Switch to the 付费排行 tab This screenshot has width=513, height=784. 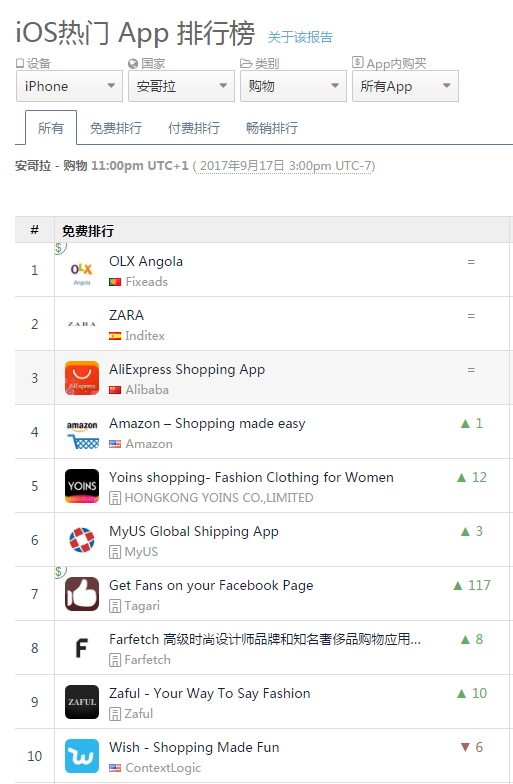click(x=194, y=128)
